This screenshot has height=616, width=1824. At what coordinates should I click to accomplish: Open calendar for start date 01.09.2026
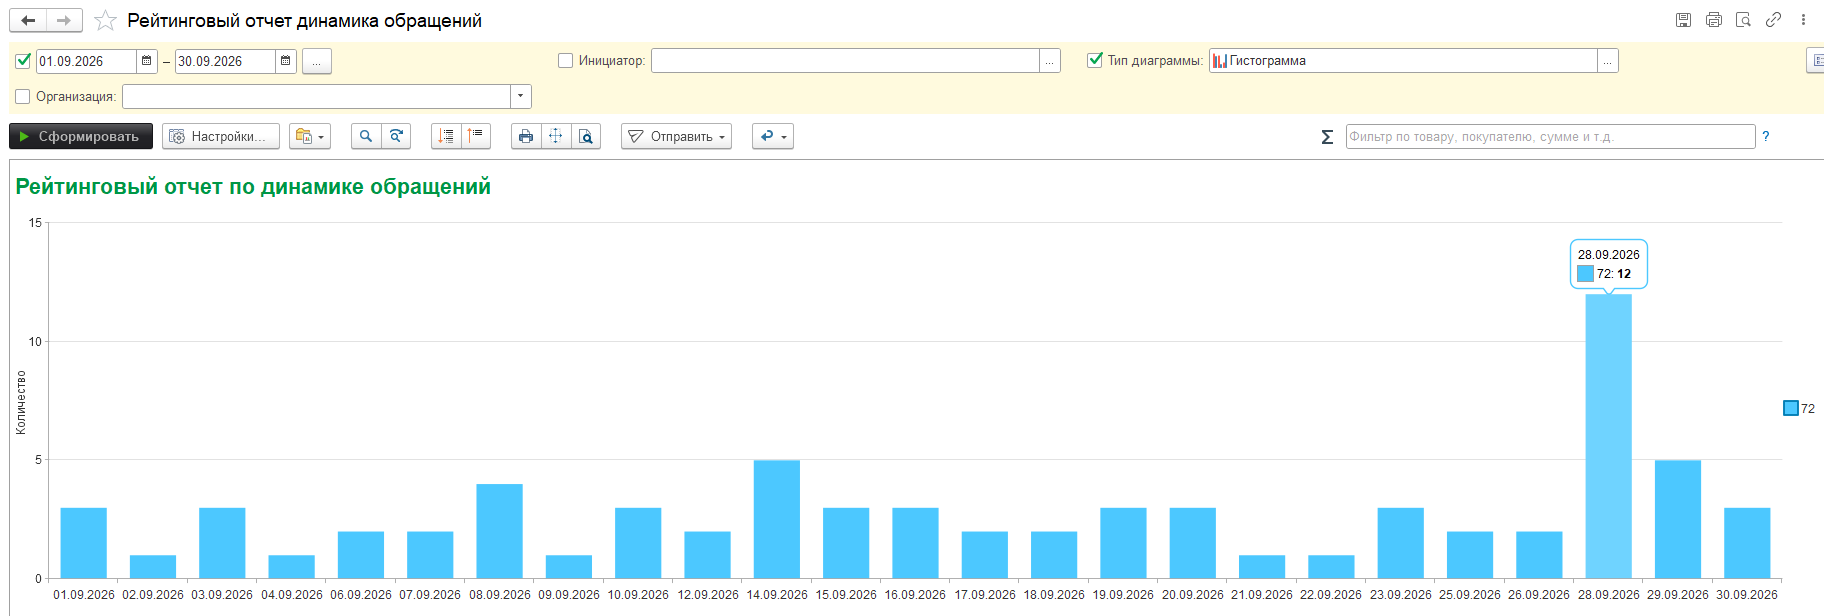(147, 61)
